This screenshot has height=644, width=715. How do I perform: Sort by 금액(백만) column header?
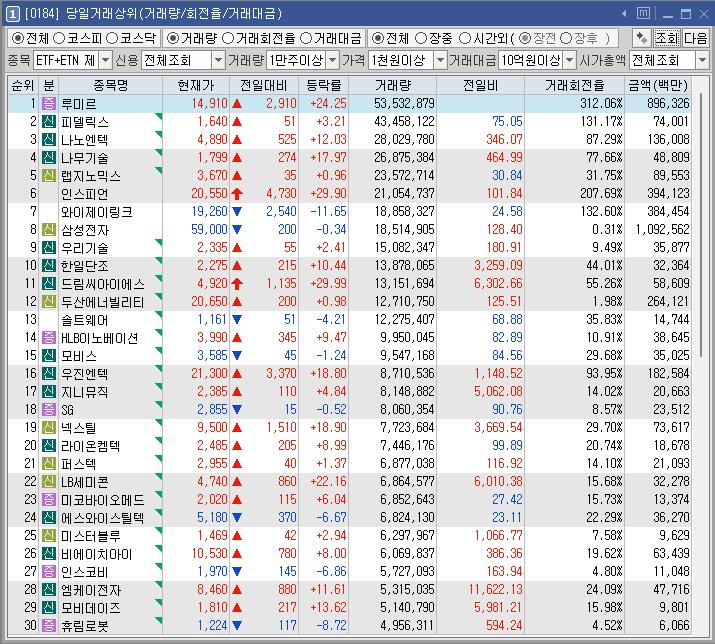coord(658,85)
